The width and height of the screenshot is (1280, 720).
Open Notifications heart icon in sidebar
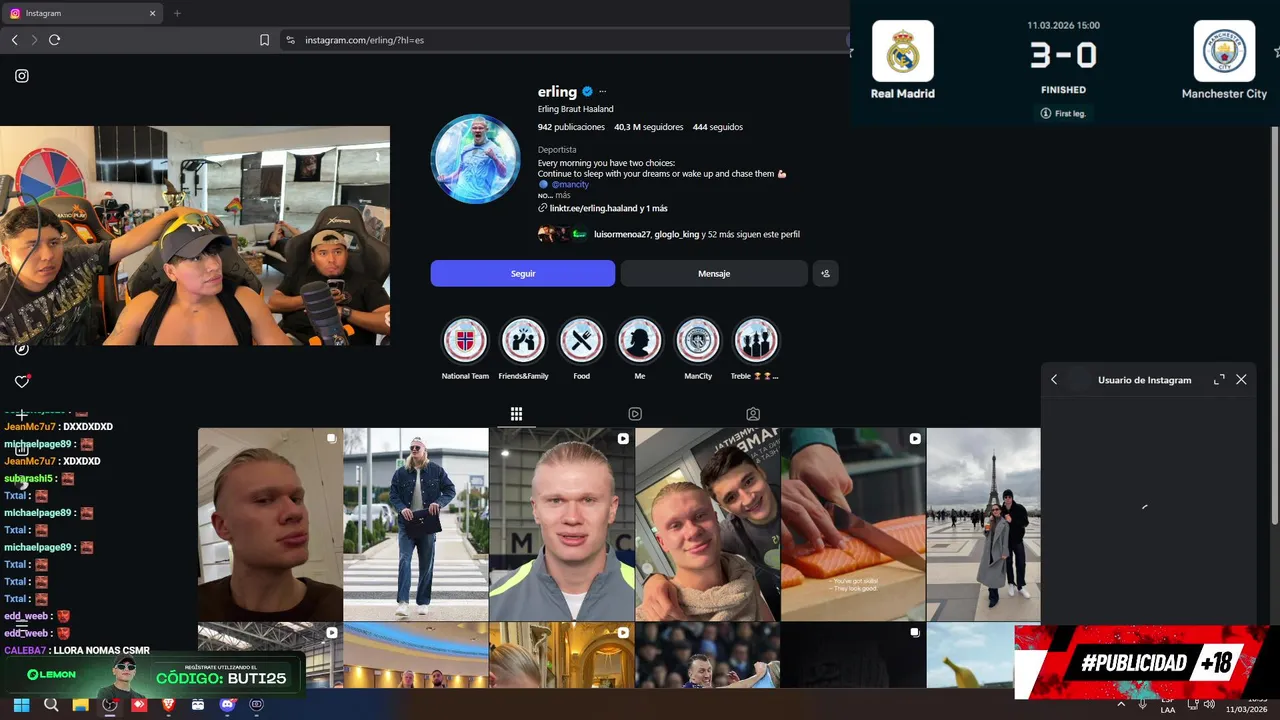(22, 381)
